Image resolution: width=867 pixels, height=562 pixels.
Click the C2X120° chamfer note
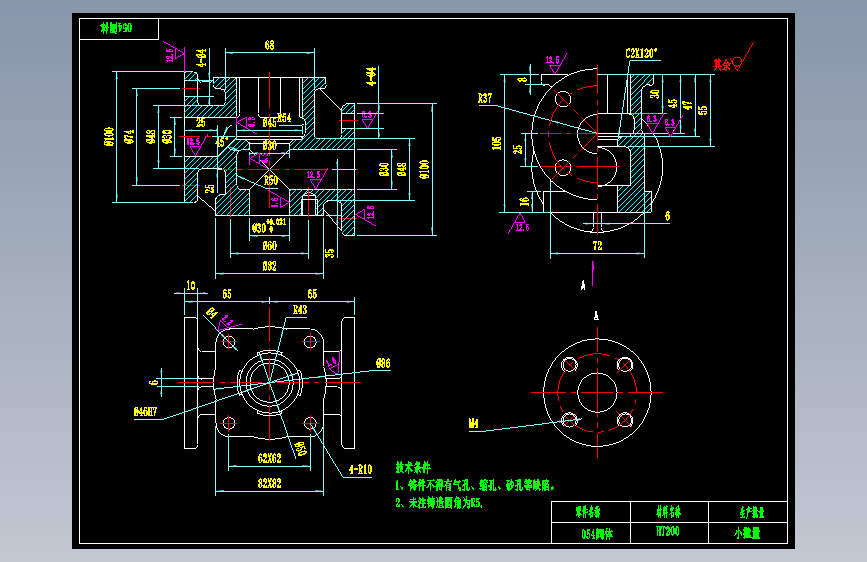point(641,54)
